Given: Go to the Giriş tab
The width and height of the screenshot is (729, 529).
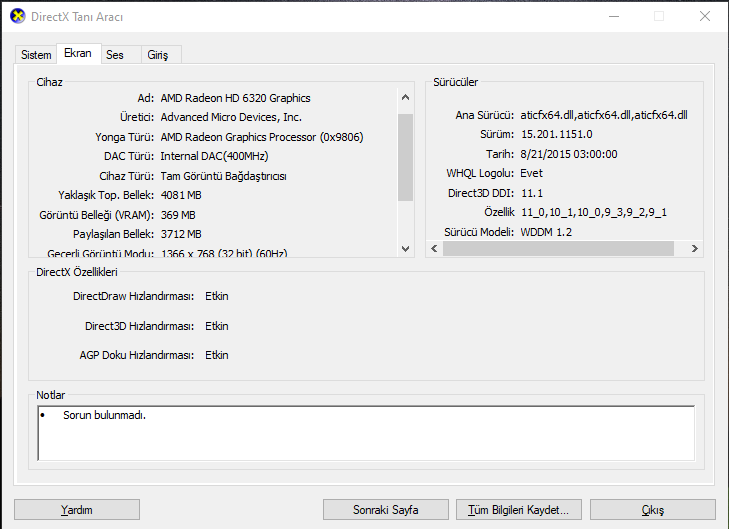Looking at the screenshot, I should [x=158, y=55].
